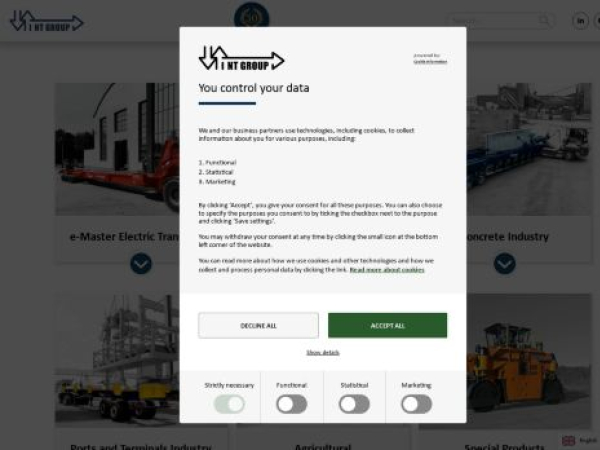This screenshot has width=600, height=450.
Task: Expand the e-Master Electric Transporter chevron
Action: pos(141,264)
